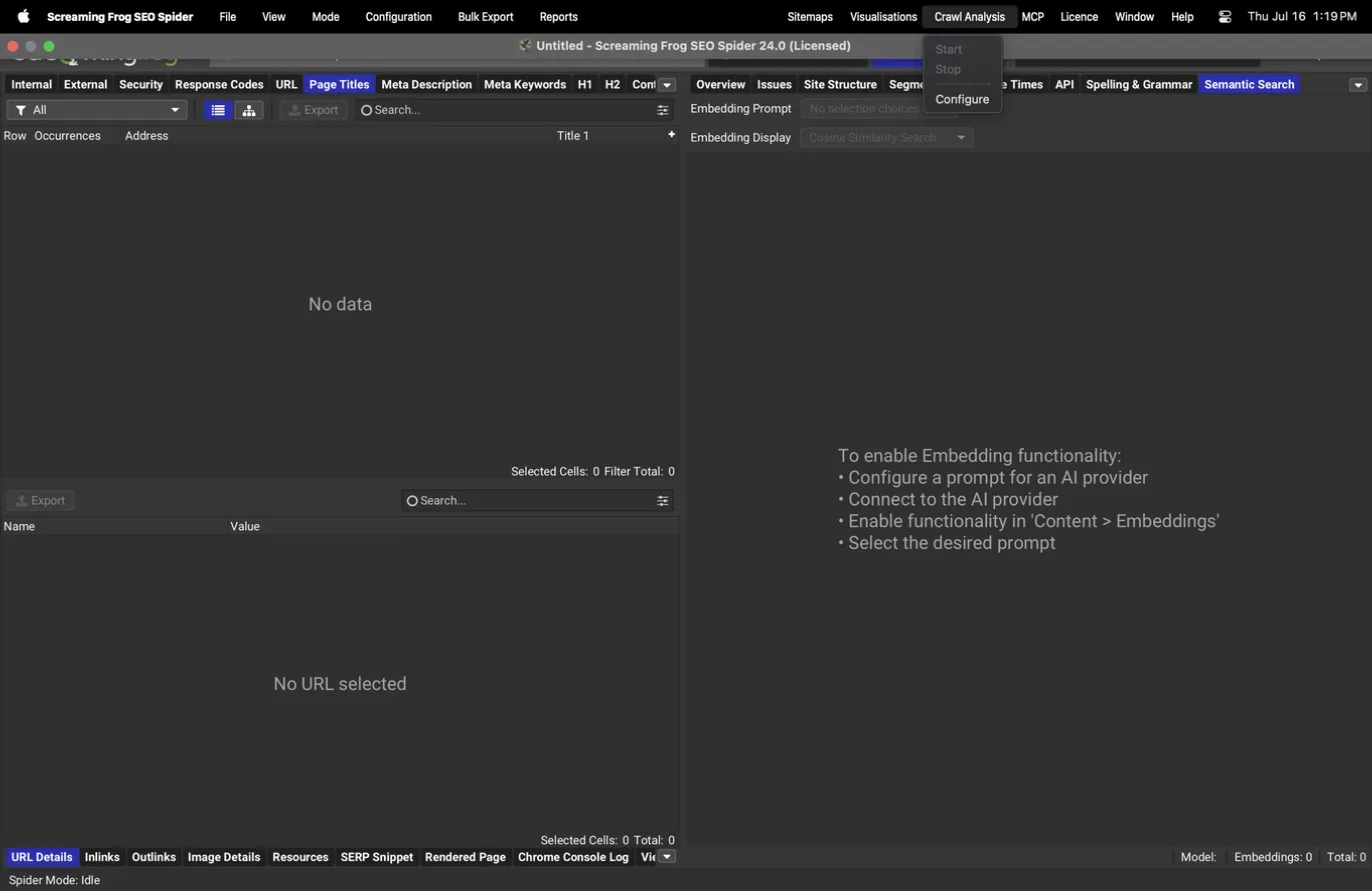The height and width of the screenshot is (891, 1372).
Task: Open the Mode menu
Action: pyautogui.click(x=325, y=17)
